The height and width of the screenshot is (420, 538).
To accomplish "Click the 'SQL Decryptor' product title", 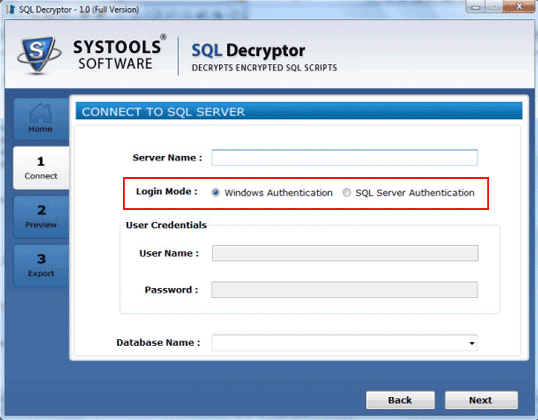I will [248, 51].
